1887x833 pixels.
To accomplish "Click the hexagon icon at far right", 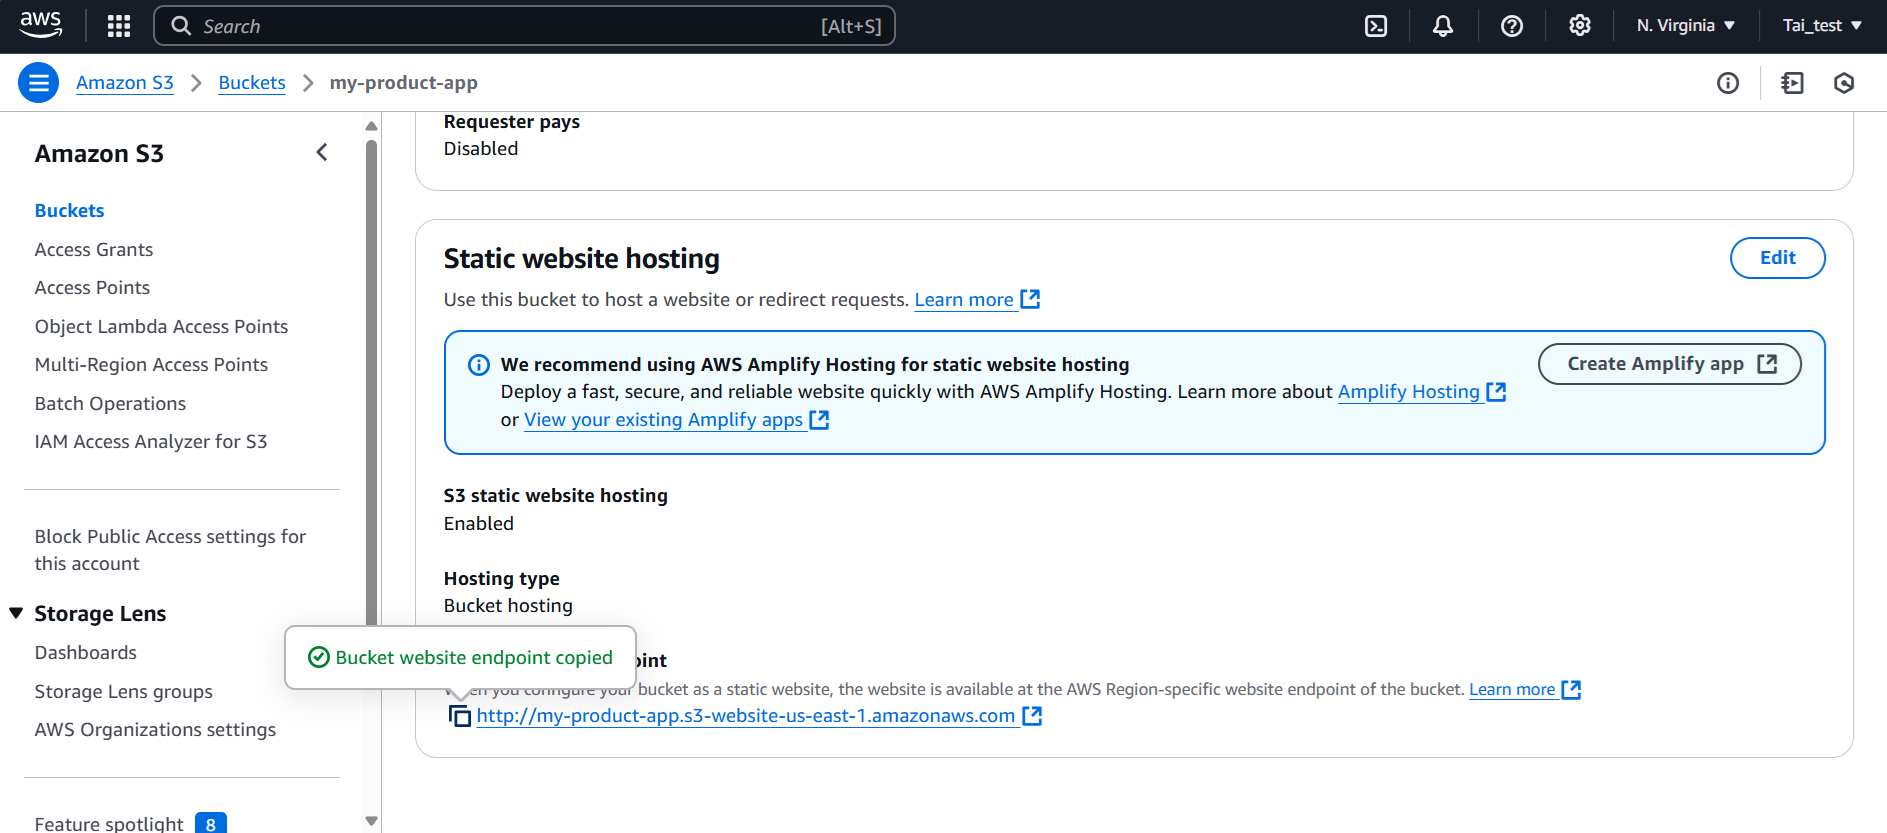I will [1845, 83].
